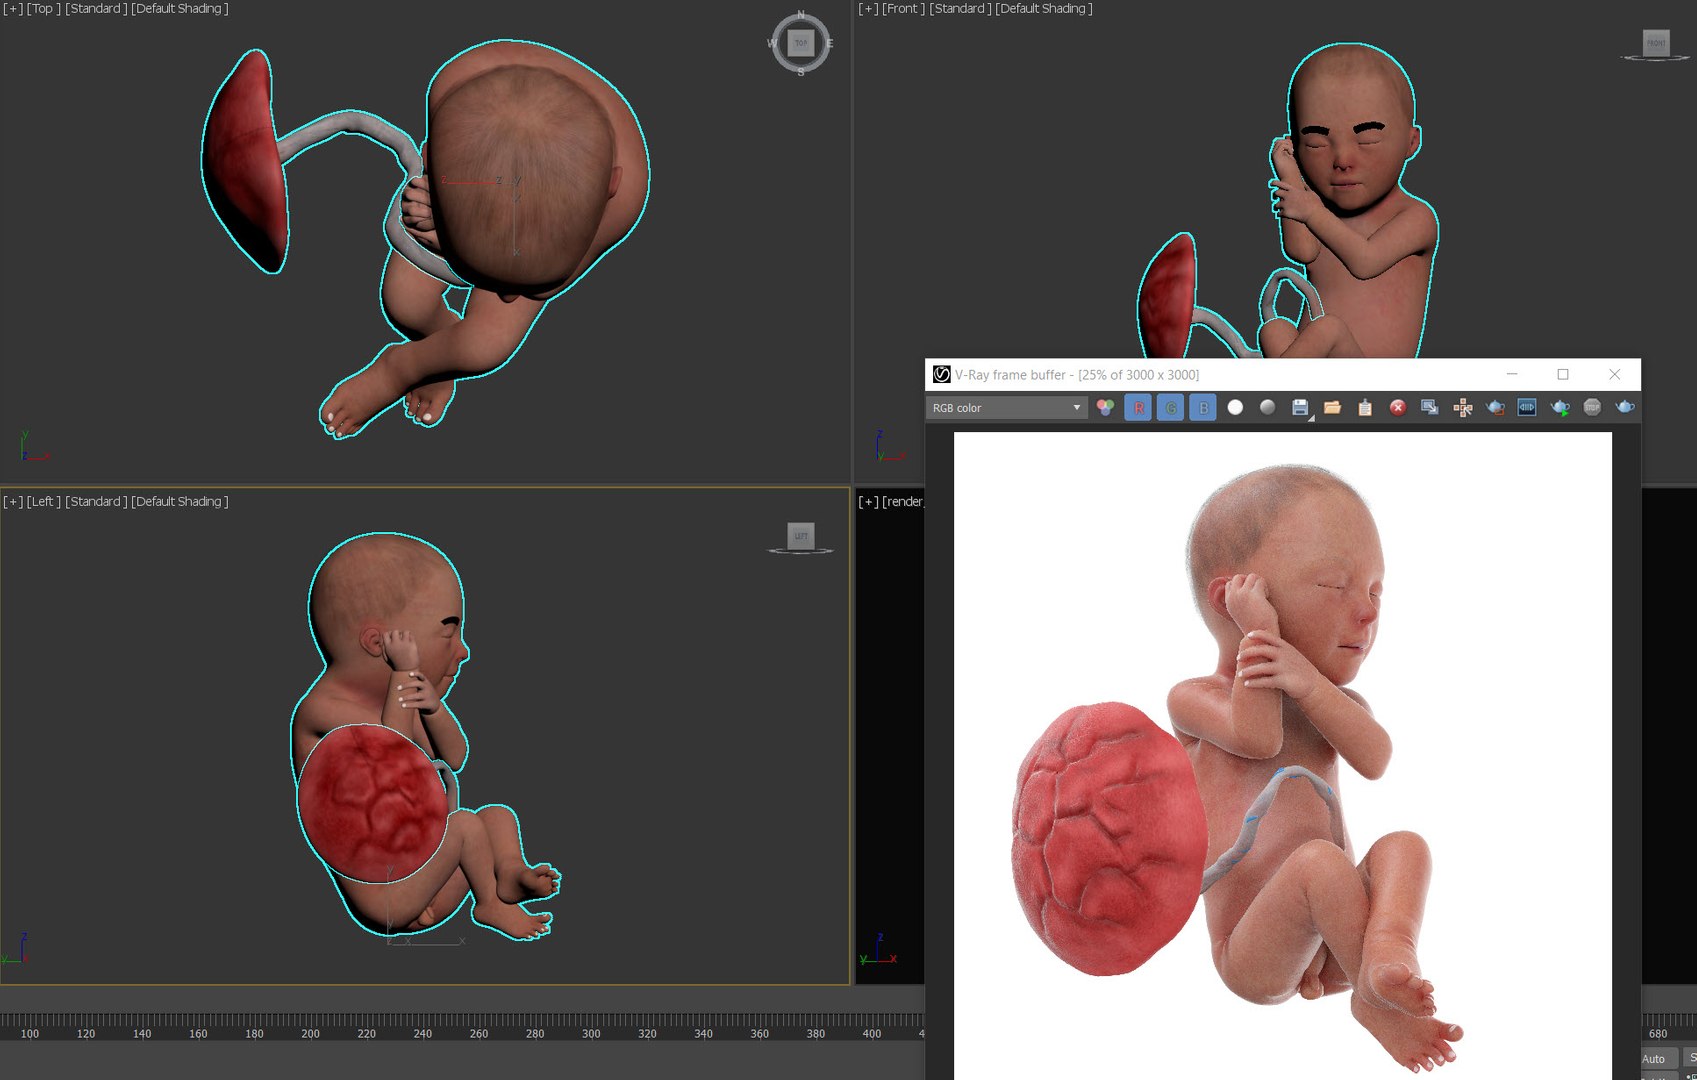
Task: Open render viewport [+] general menu
Action: [868, 502]
